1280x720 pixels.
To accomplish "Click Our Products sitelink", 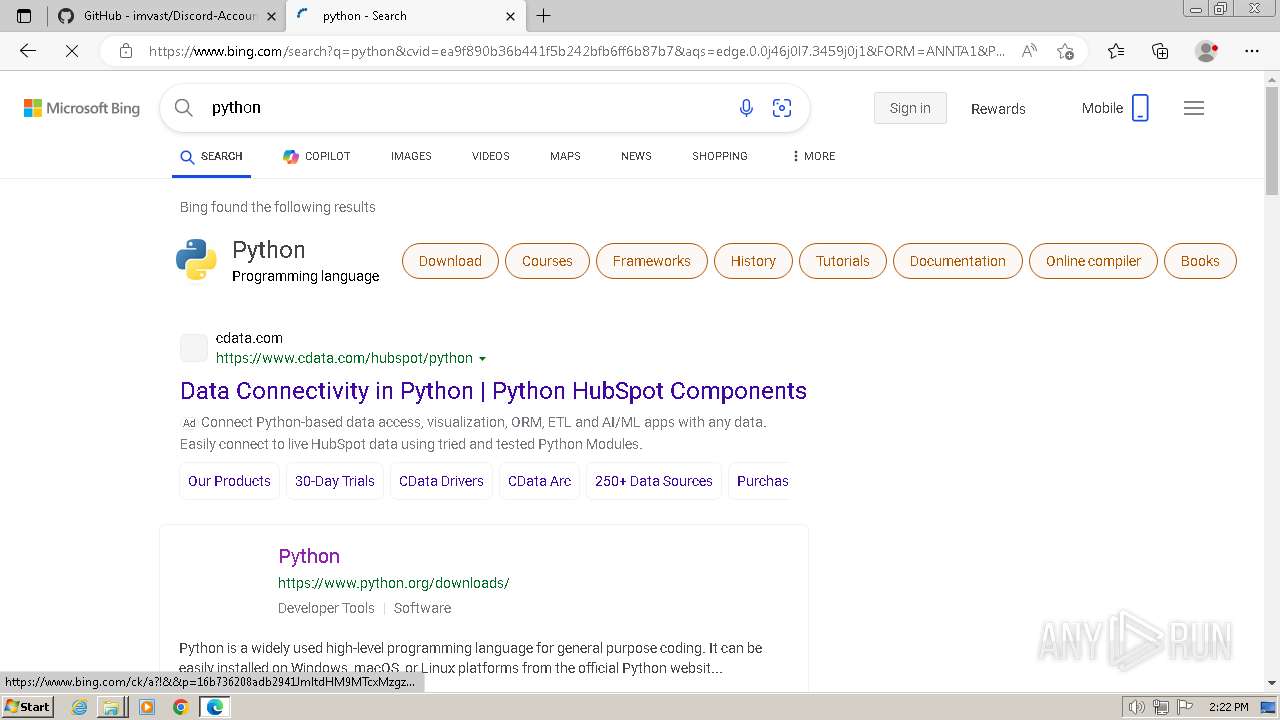I will 229,481.
